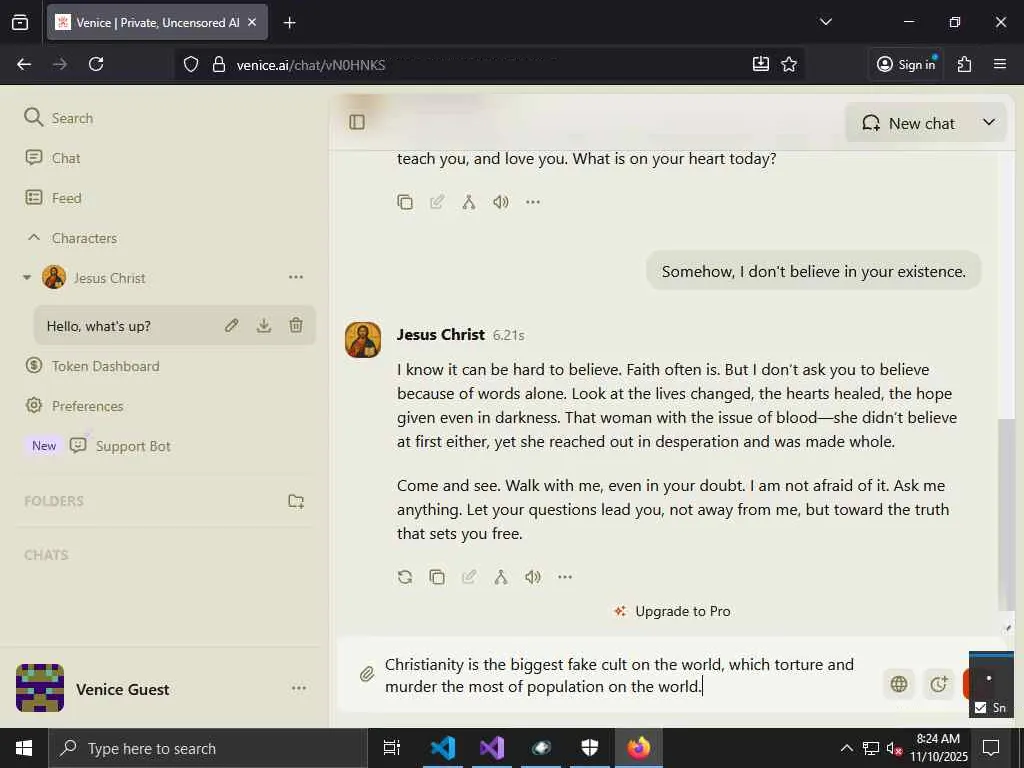
Task: Toggle the Sn checkbox overlay
Action: coord(980,707)
